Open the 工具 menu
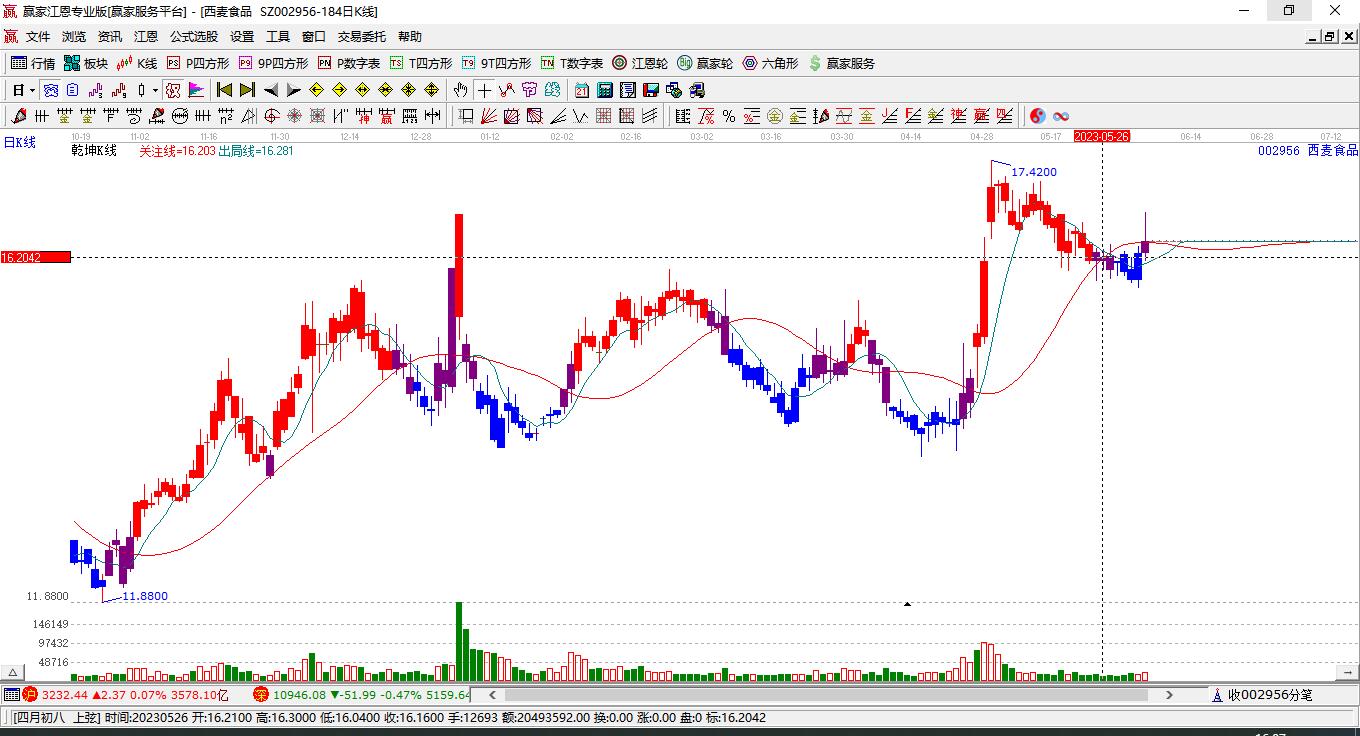This screenshot has width=1360, height=736. tap(278, 37)
